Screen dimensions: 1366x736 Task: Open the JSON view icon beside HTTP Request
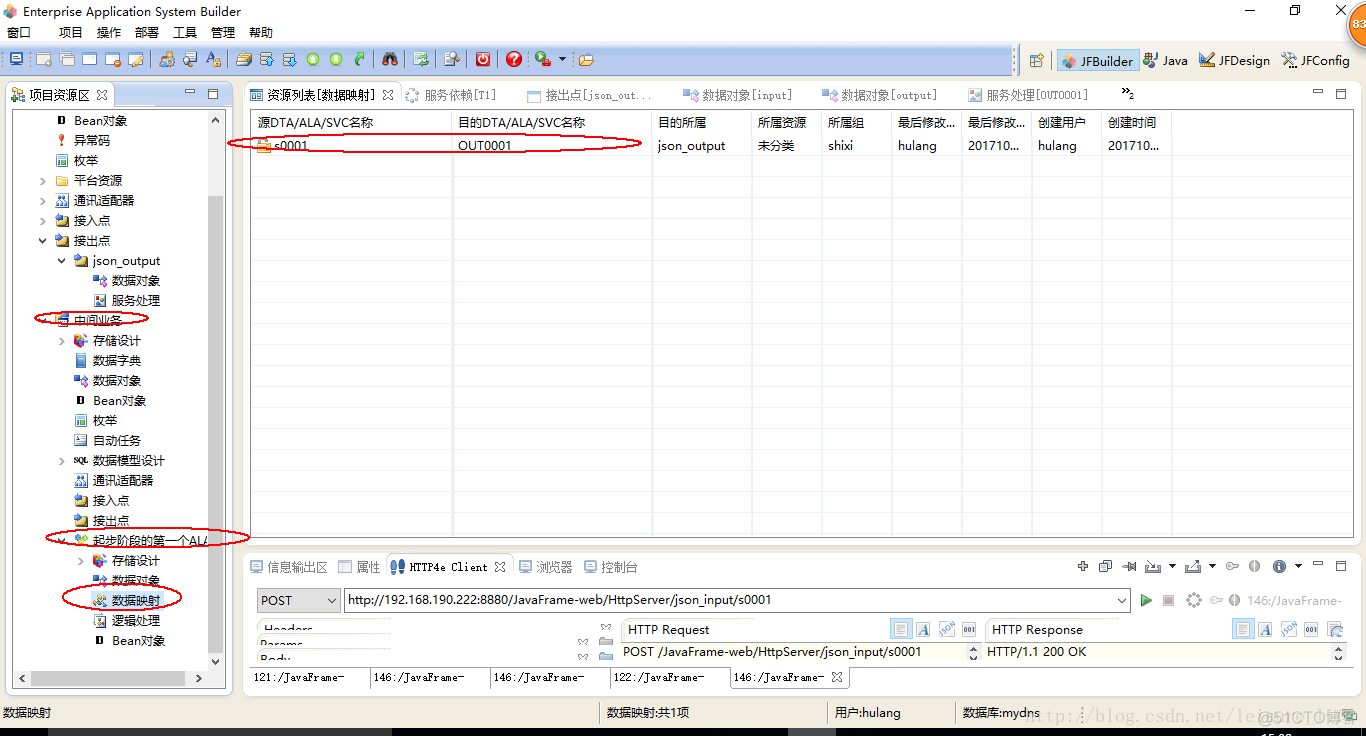pyautogui.click(x=947, y=629)
